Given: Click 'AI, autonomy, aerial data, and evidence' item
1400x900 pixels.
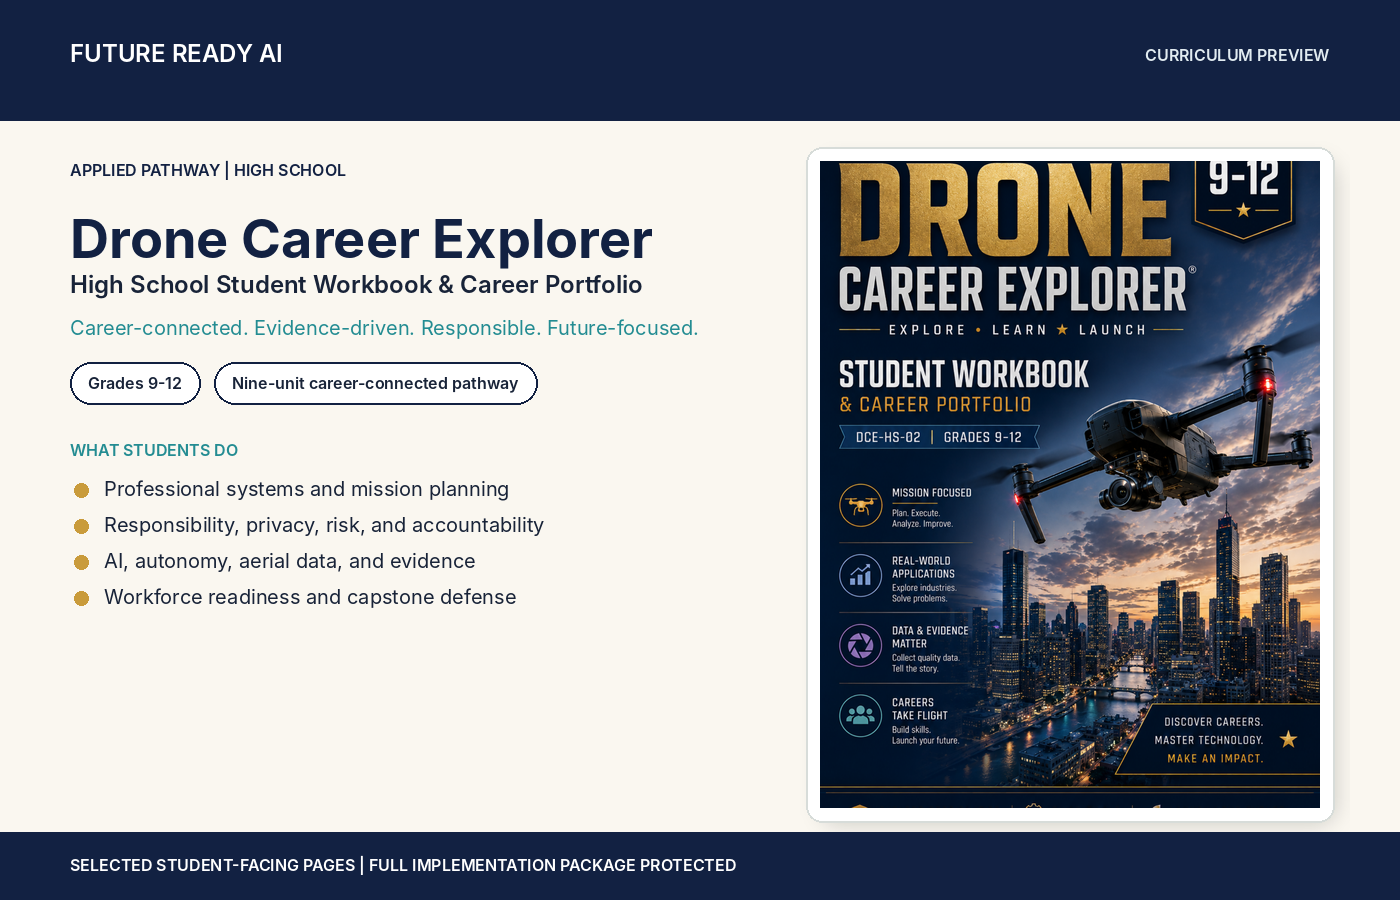Looking at the screenshot, I should pos(290,561).
